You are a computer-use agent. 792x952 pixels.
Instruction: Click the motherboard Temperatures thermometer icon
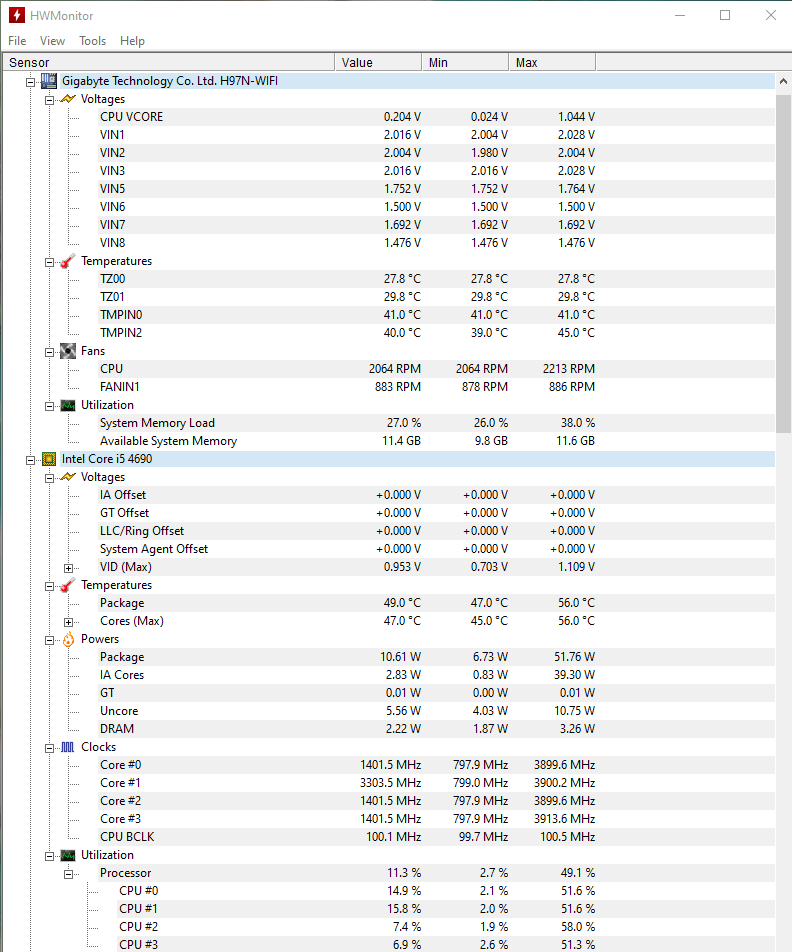pyautogui.click(x=68, y=261)
